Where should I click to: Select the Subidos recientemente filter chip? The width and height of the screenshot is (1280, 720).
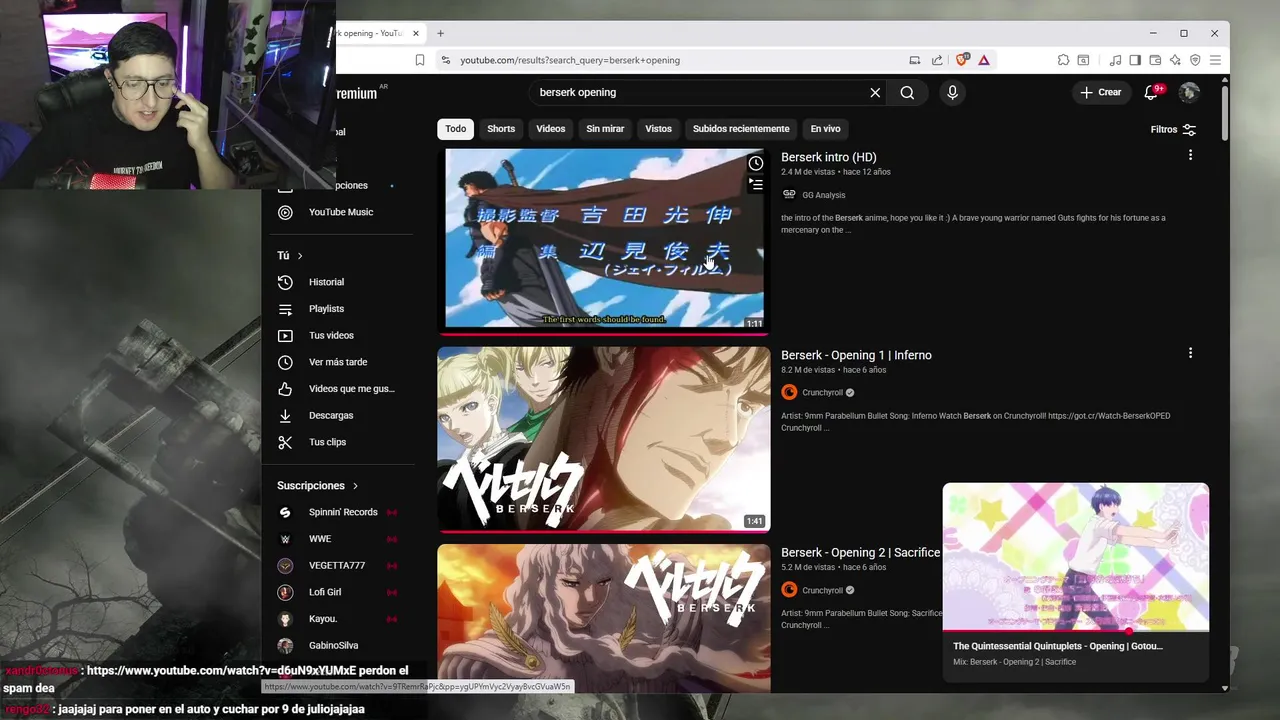[x=741, y=129]
